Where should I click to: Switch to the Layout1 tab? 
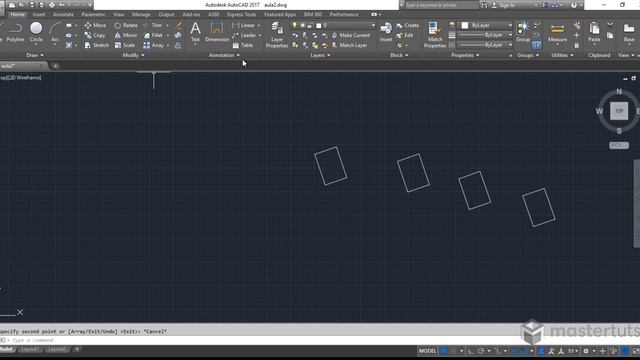pos(30,349)
